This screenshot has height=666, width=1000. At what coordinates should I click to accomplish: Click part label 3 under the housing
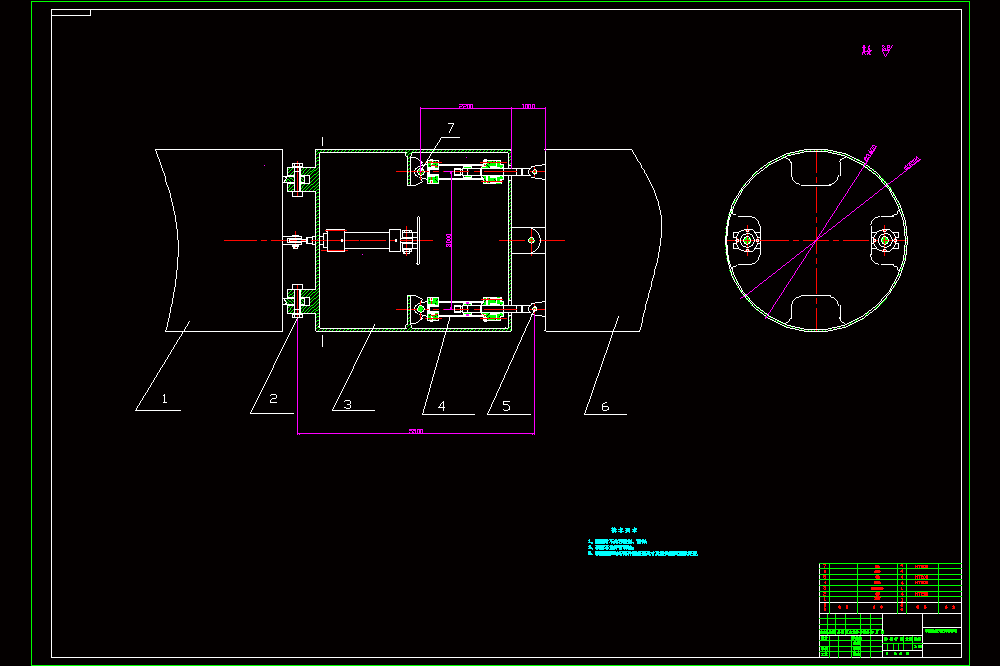click(348, 404)
